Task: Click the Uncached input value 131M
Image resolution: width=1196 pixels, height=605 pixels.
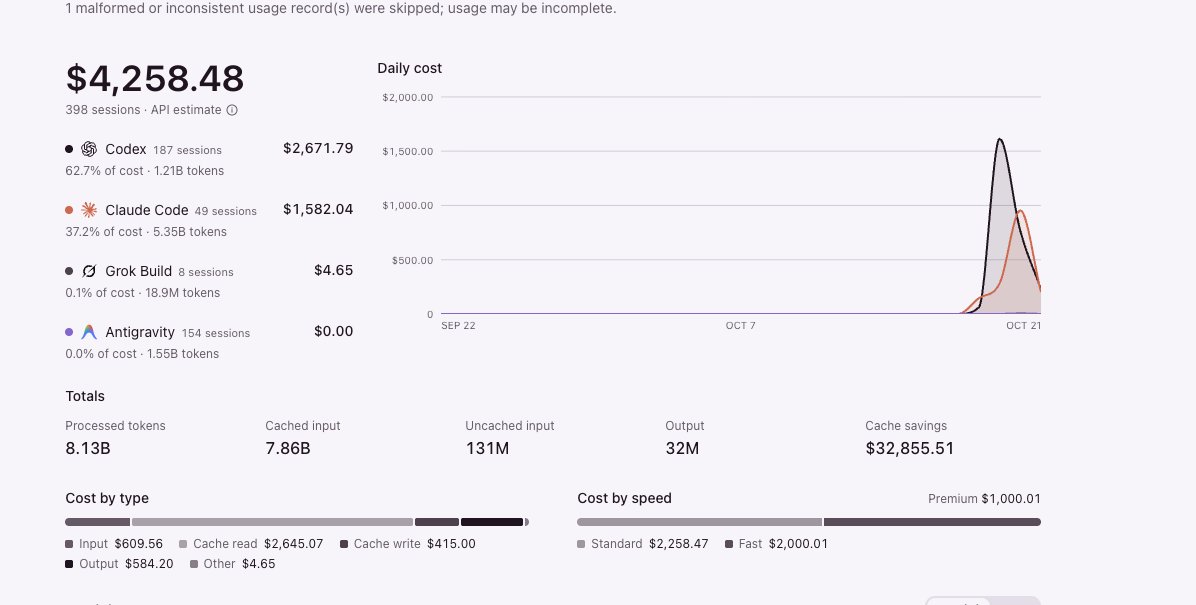Action: coord(487,449)
